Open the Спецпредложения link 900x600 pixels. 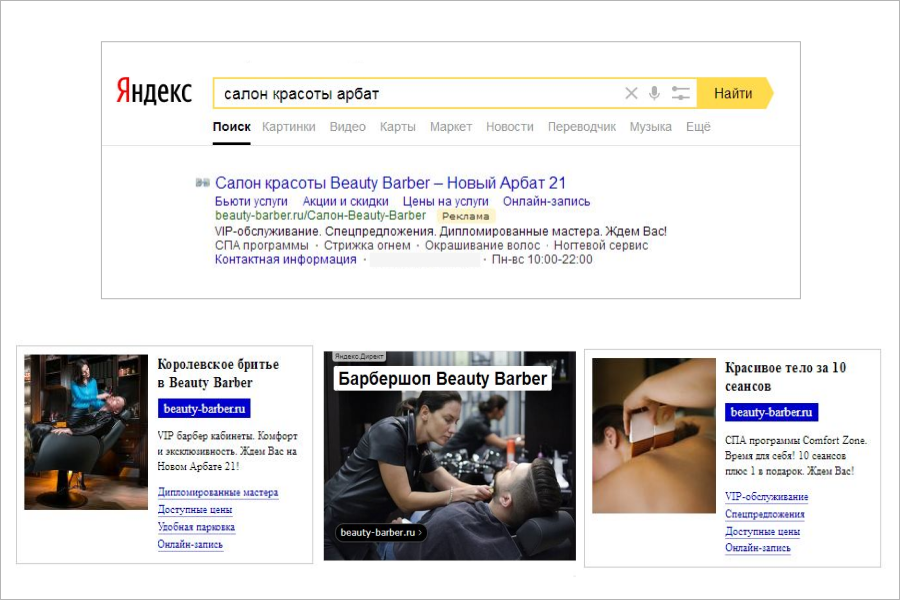click(x=765, y=514)
